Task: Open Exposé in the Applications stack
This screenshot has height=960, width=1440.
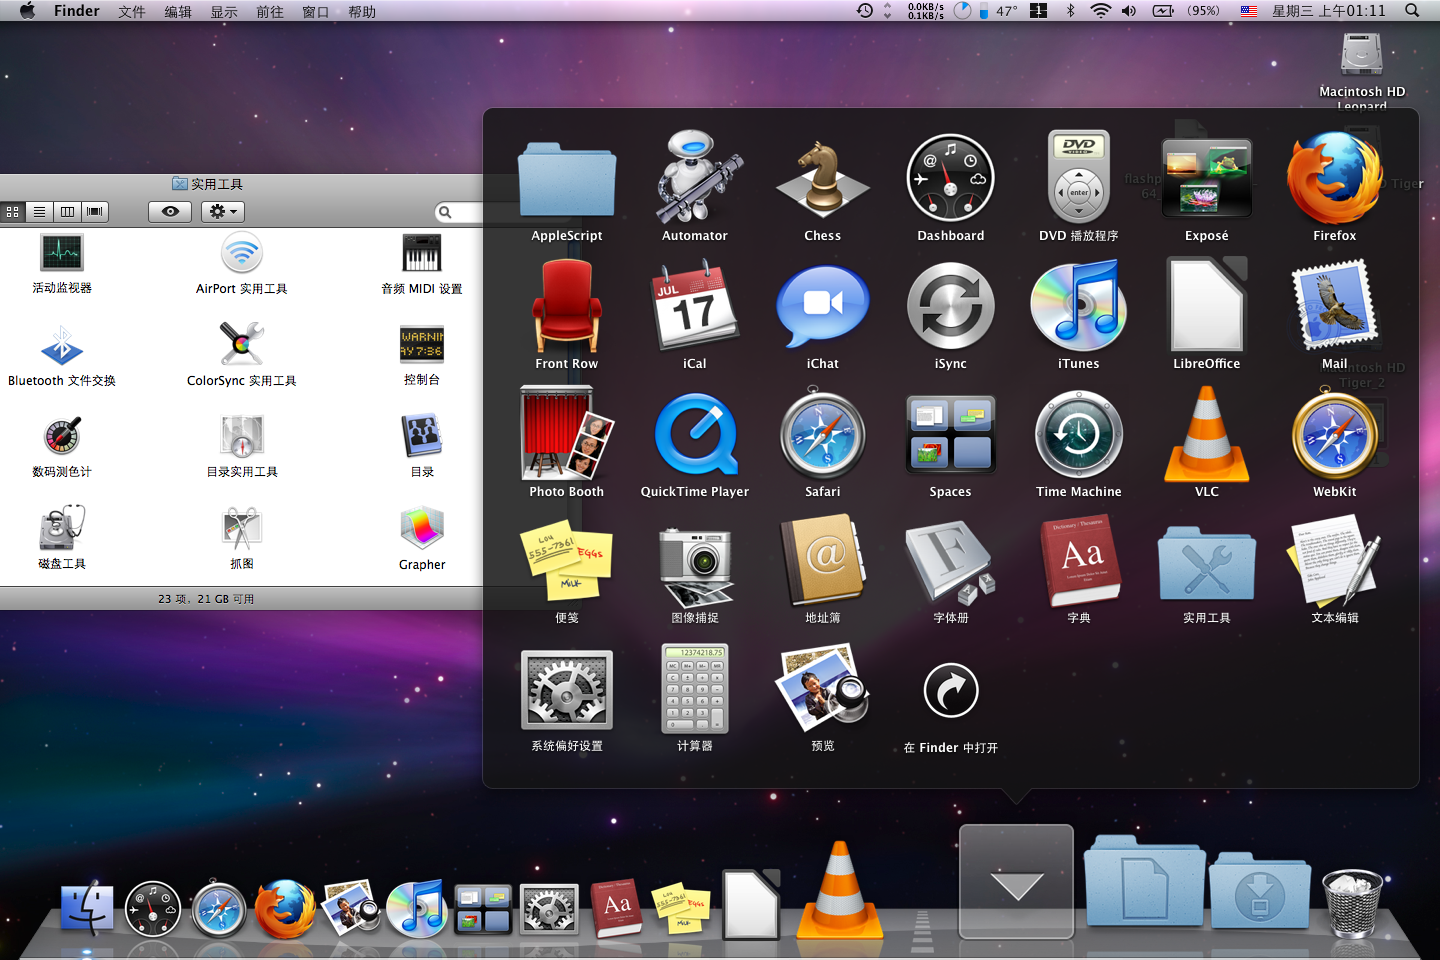Action: [x=1206, y=178]
